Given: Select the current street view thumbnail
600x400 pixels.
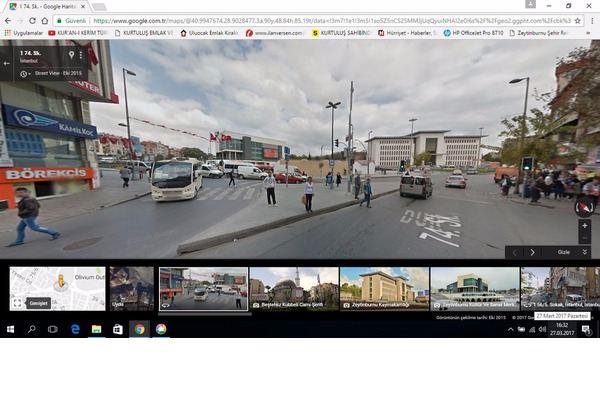Looking at the screenshot, I should [203, 289].
